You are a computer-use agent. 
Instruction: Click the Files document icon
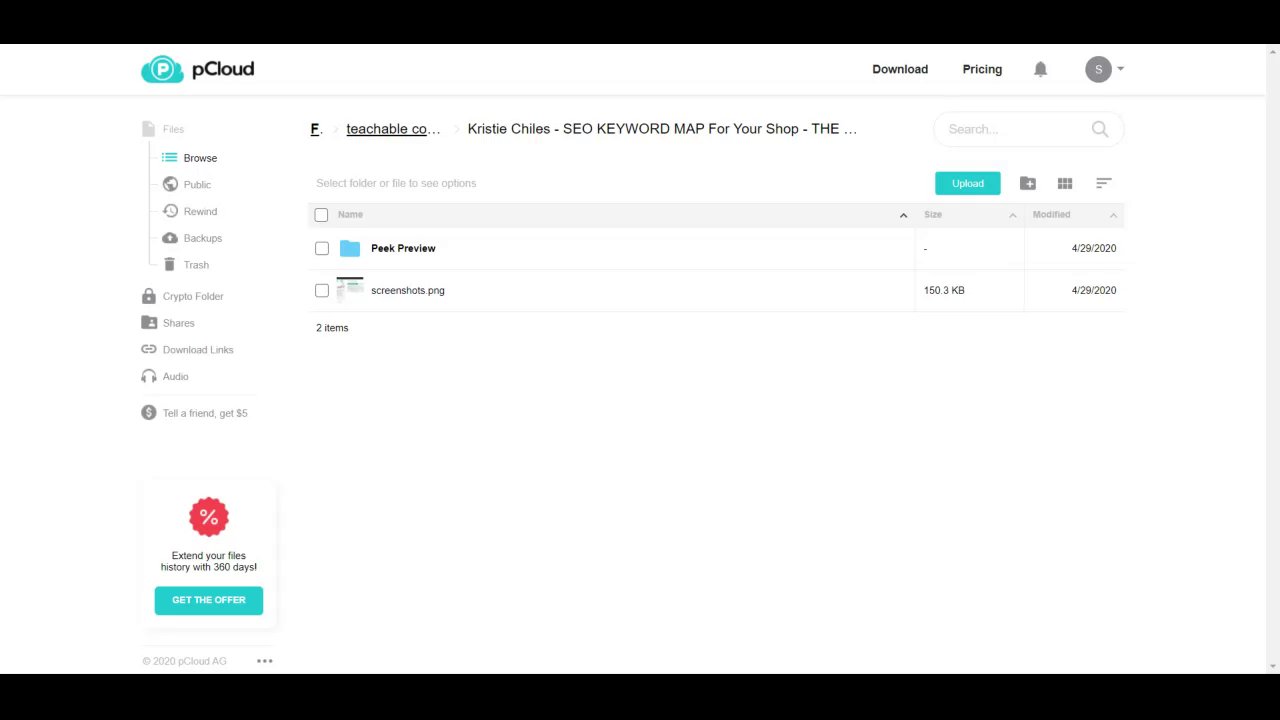(x=148, y=129)
